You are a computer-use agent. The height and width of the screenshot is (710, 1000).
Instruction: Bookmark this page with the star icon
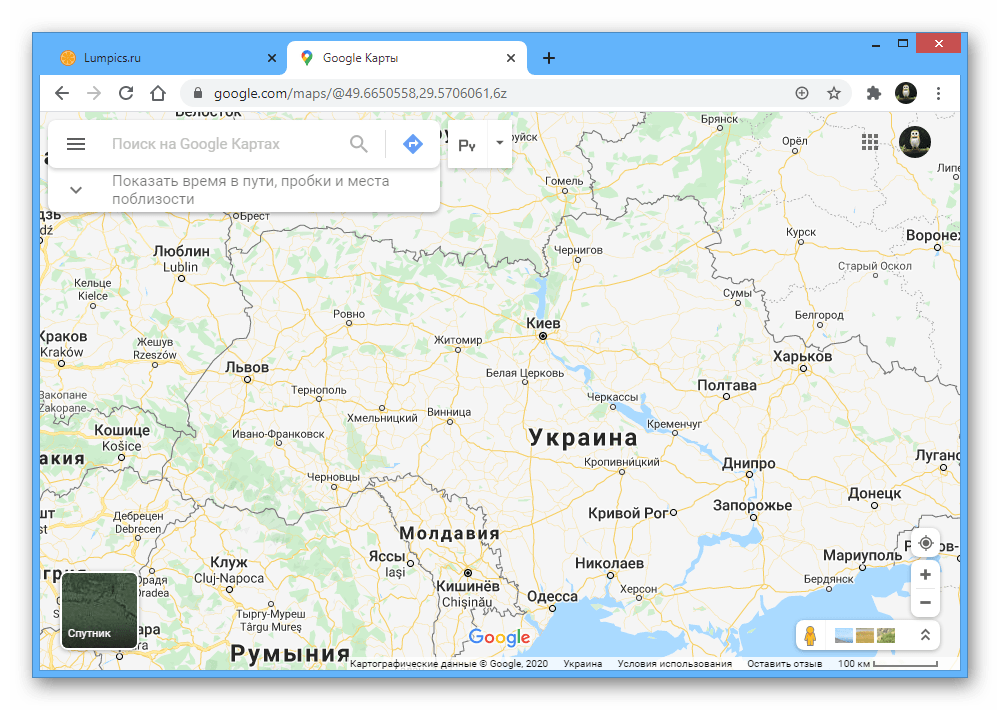point(834,93)
